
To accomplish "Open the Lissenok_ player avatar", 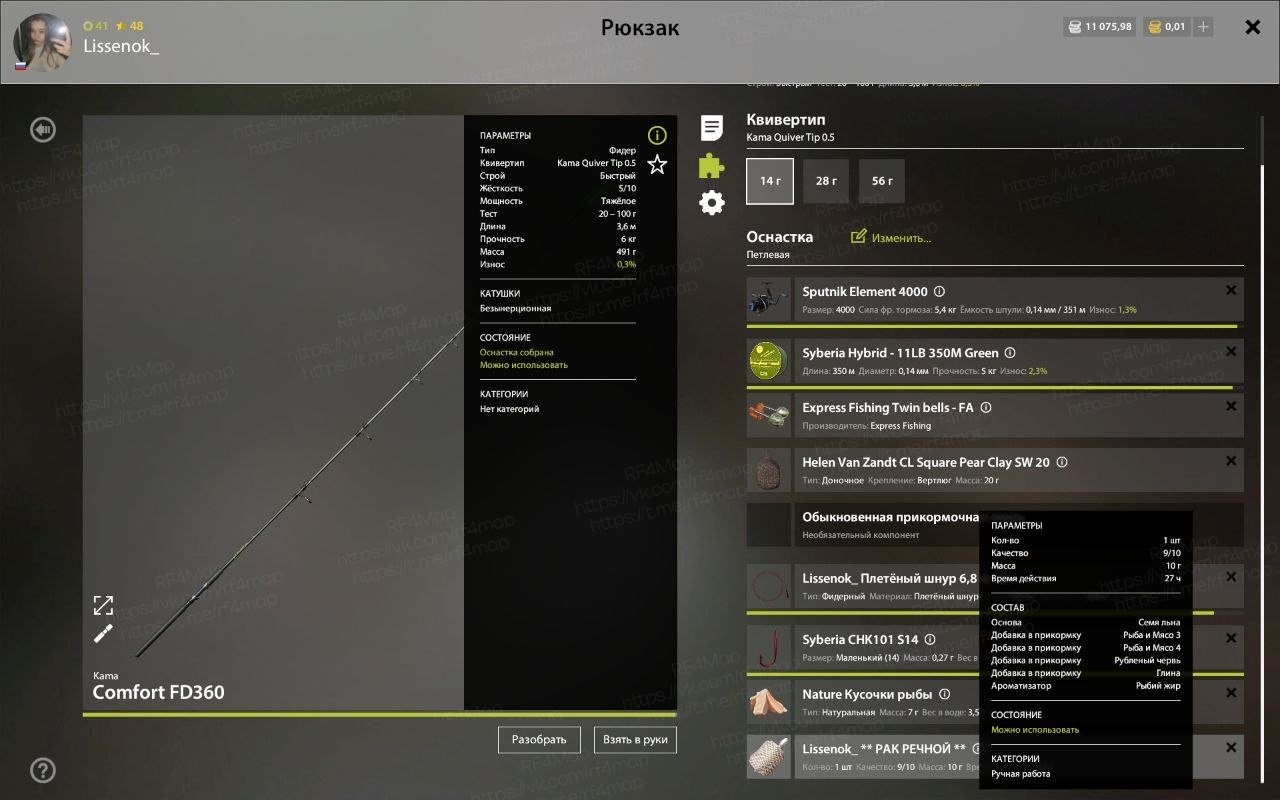I will tap(42, 42).
